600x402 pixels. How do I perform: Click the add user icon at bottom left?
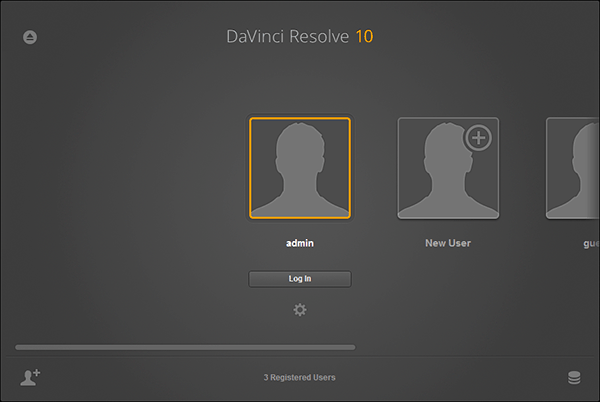click(x=30, y=378)
